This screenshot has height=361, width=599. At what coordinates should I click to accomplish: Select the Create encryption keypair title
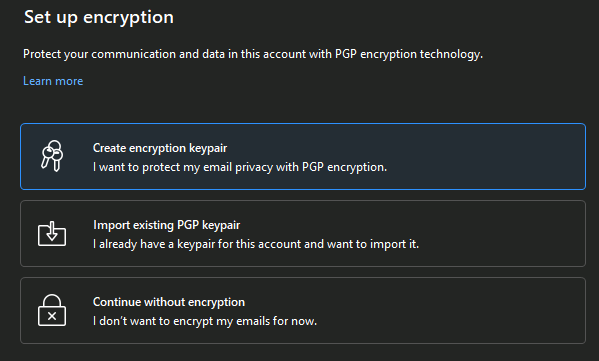(x=160, y=148)
